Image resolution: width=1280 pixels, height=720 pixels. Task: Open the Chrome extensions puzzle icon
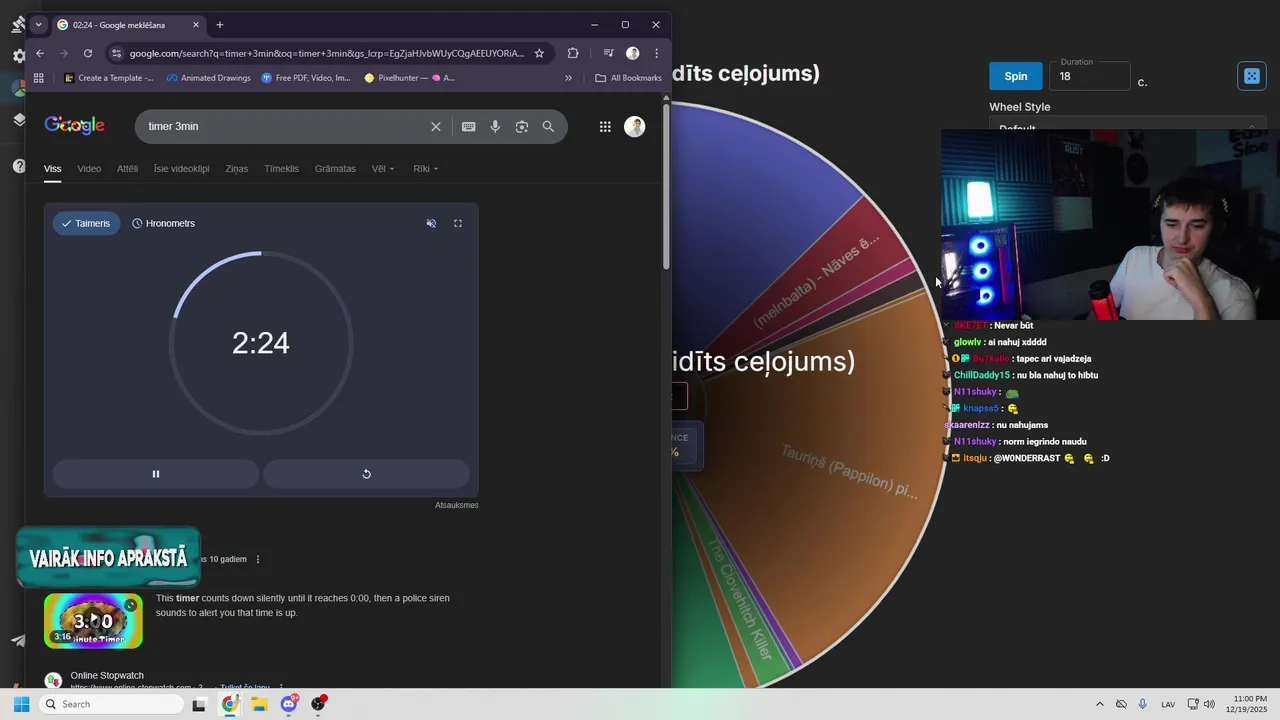tap(573, 53)
